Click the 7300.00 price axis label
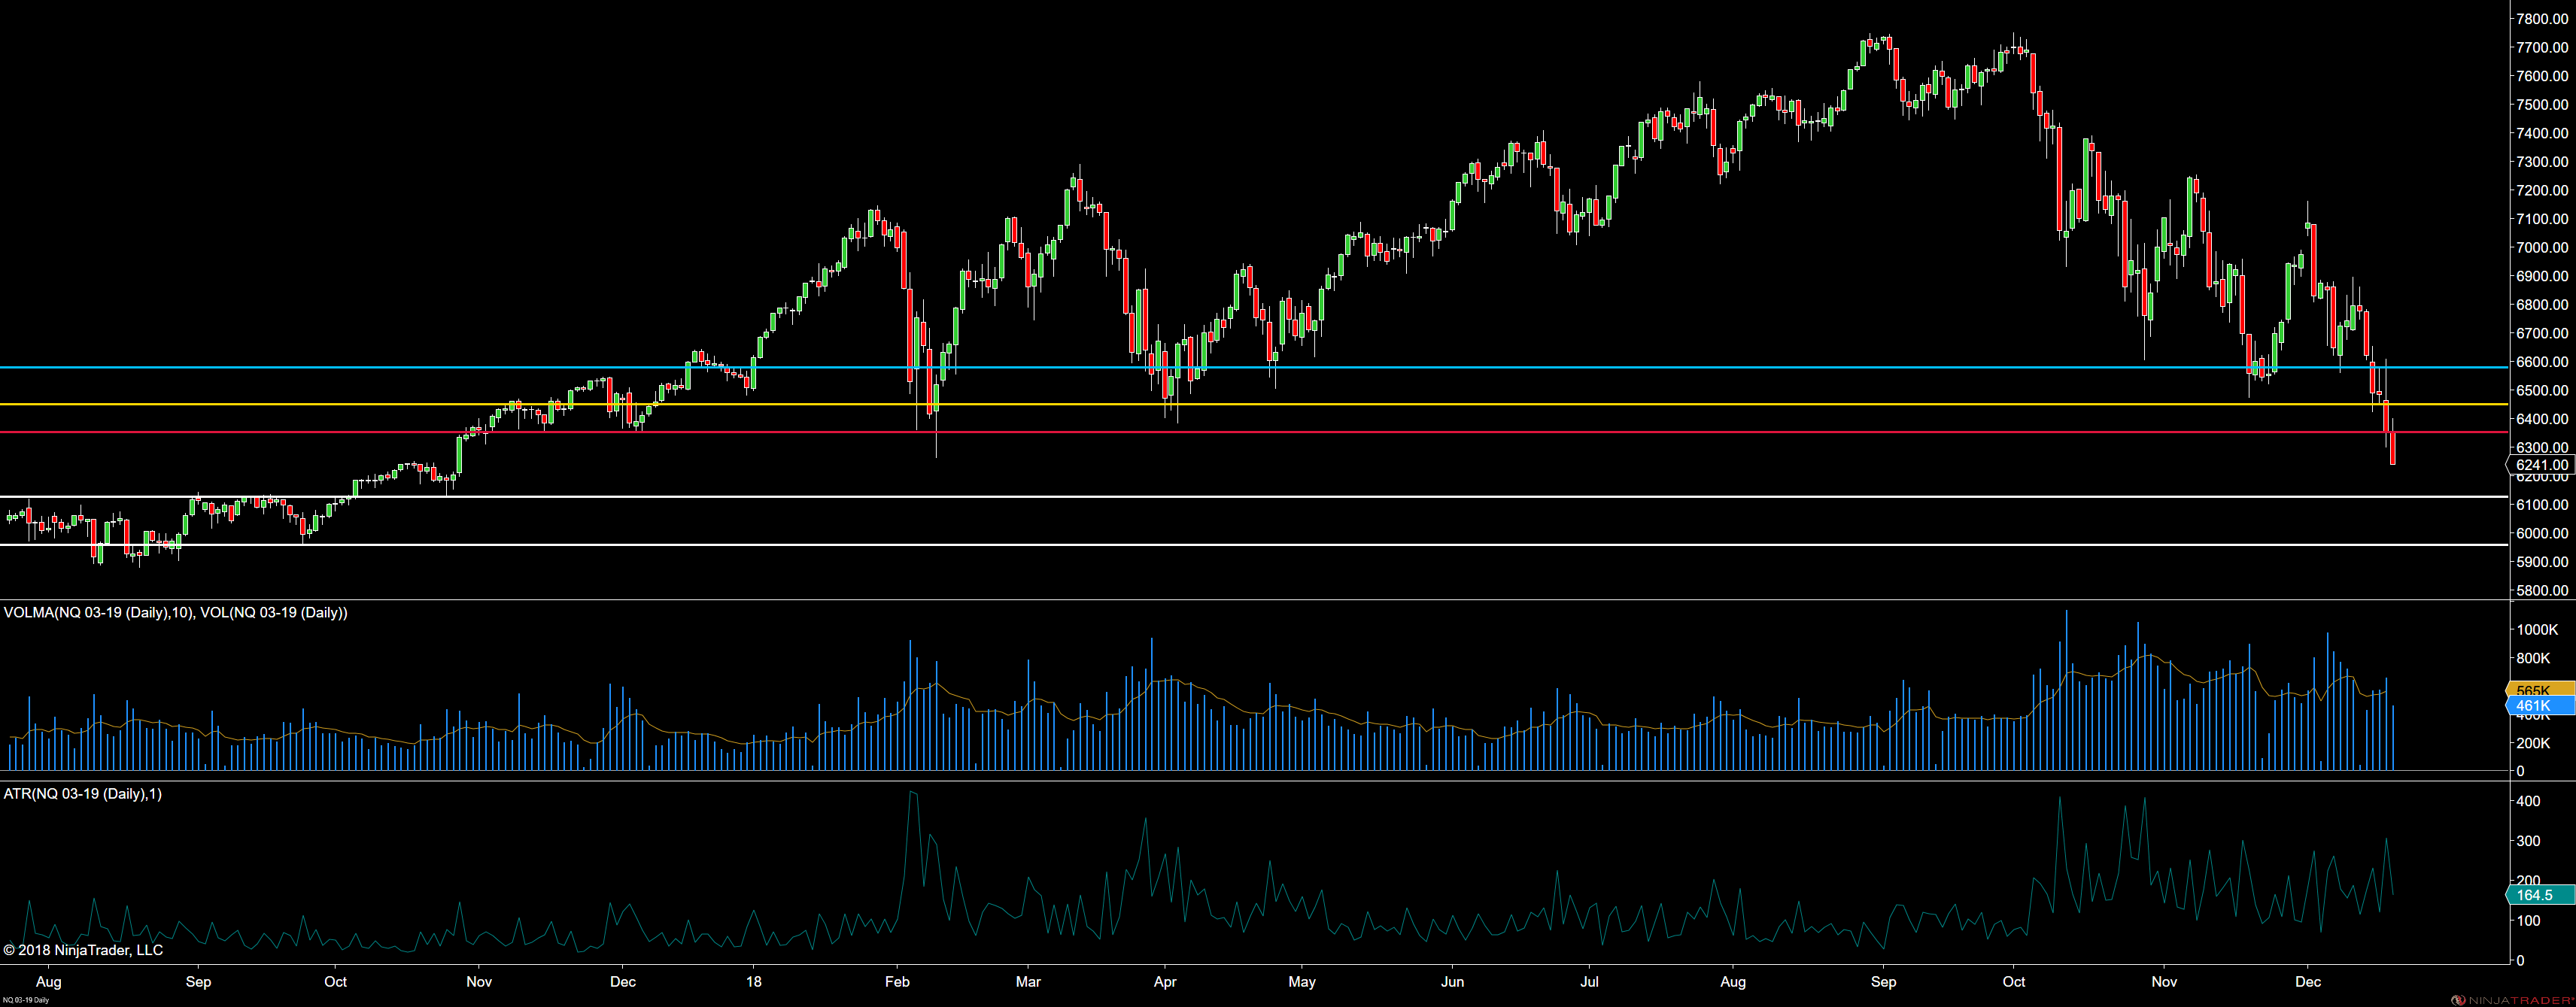Viewport: 2576px width, 1007px height. (x=2542, y=161)
